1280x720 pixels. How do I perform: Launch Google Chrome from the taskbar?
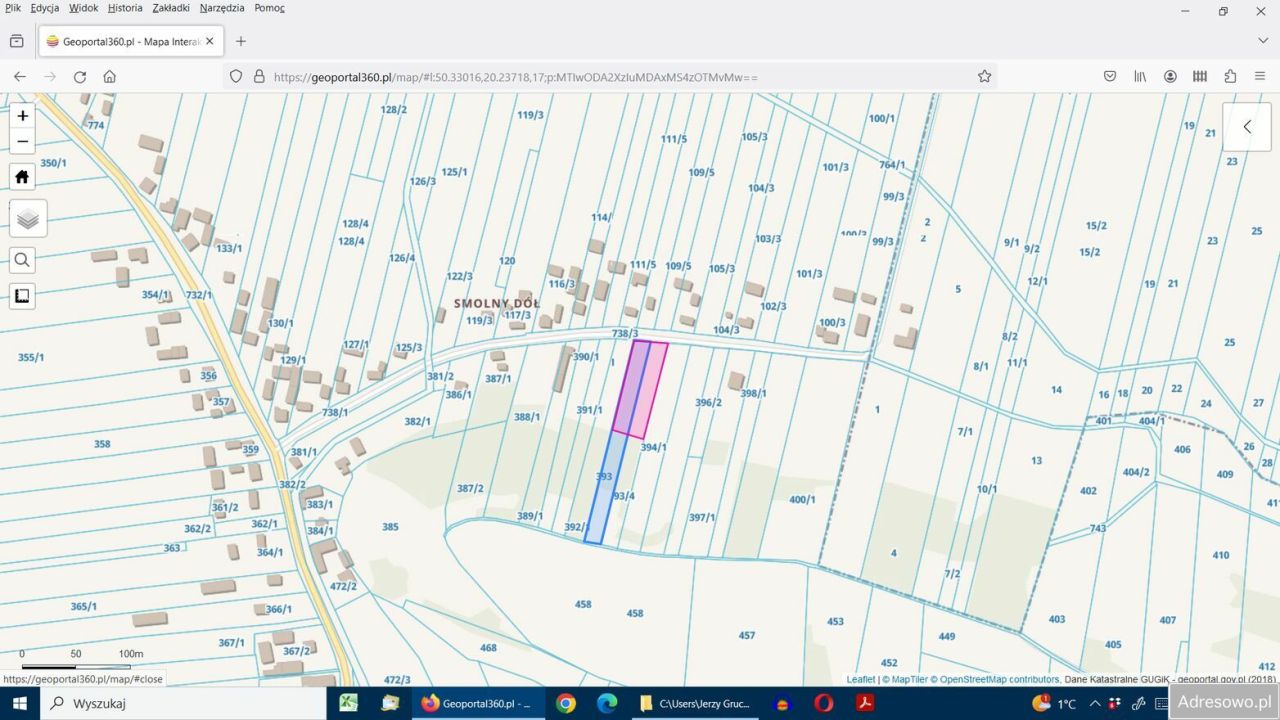pos(566,703)
